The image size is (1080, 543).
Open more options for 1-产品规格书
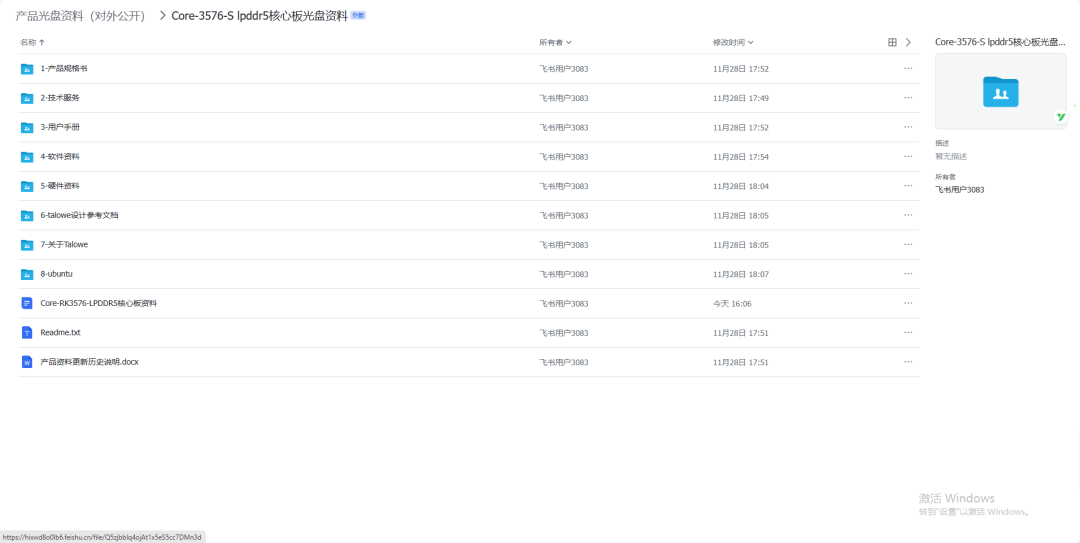[x=908, y=69]
